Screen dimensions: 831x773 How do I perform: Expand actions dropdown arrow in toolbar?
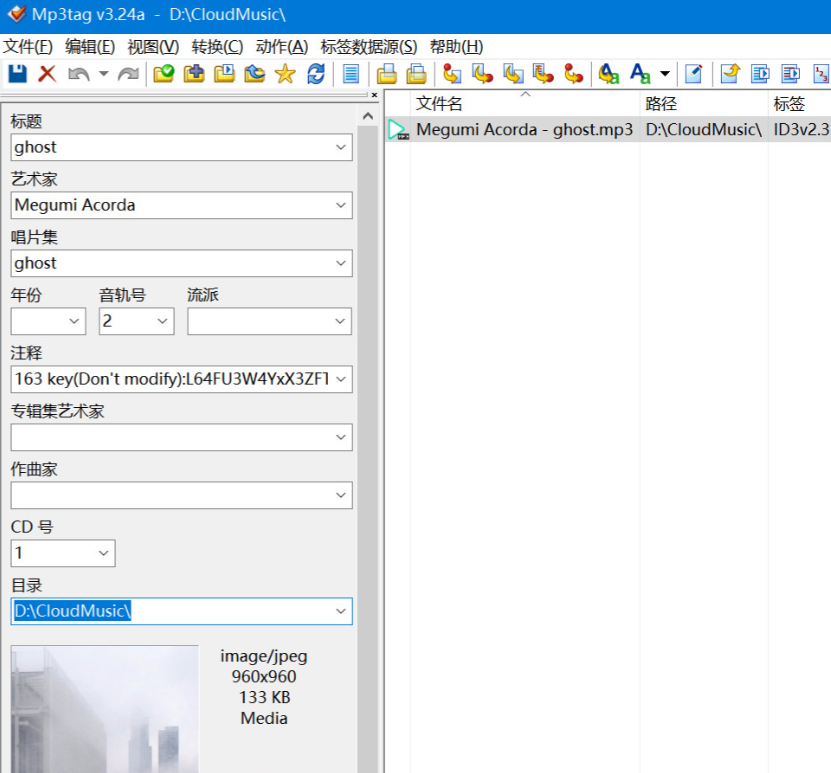[x=665, y=74]
